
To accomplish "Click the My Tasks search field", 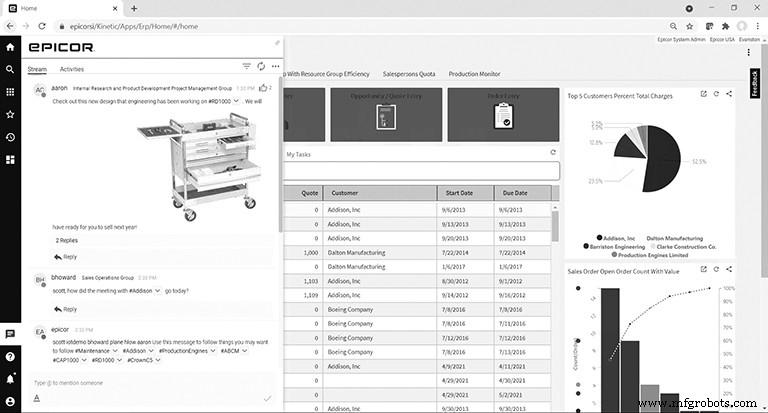I will [x=422, y=171].
